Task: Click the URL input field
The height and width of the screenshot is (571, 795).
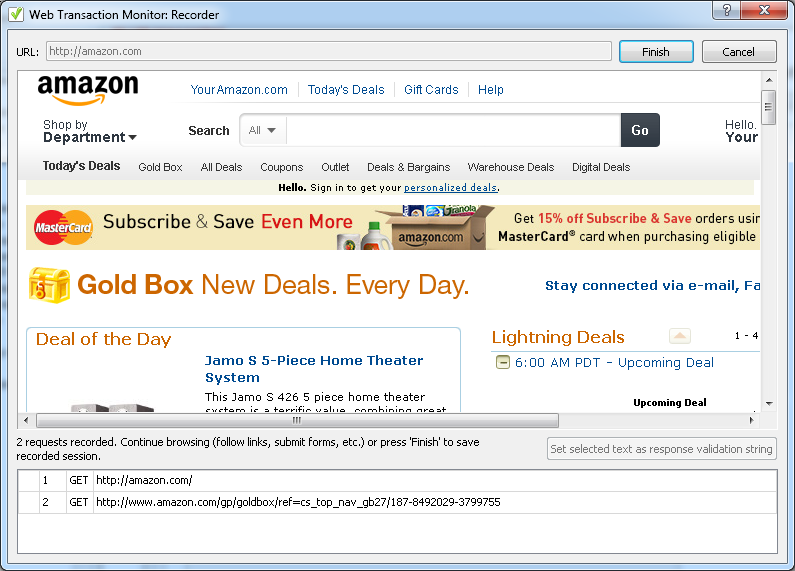Action: (x=329, y=51)
